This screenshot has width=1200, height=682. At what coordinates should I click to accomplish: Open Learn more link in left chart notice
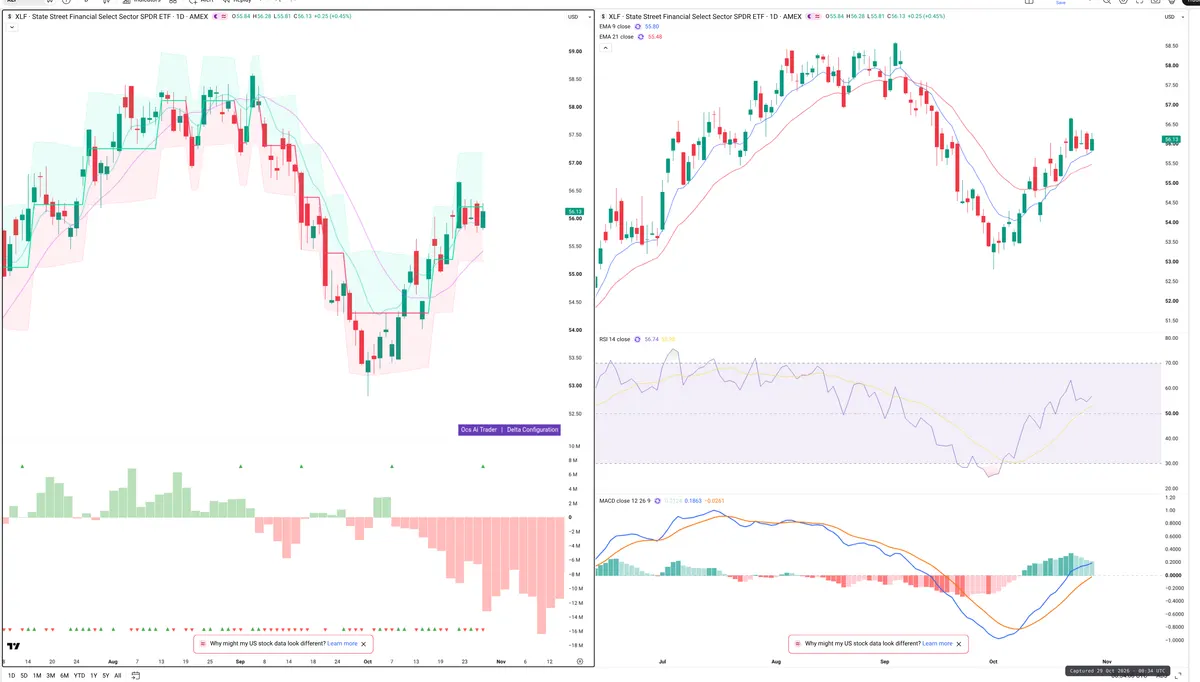342,644
